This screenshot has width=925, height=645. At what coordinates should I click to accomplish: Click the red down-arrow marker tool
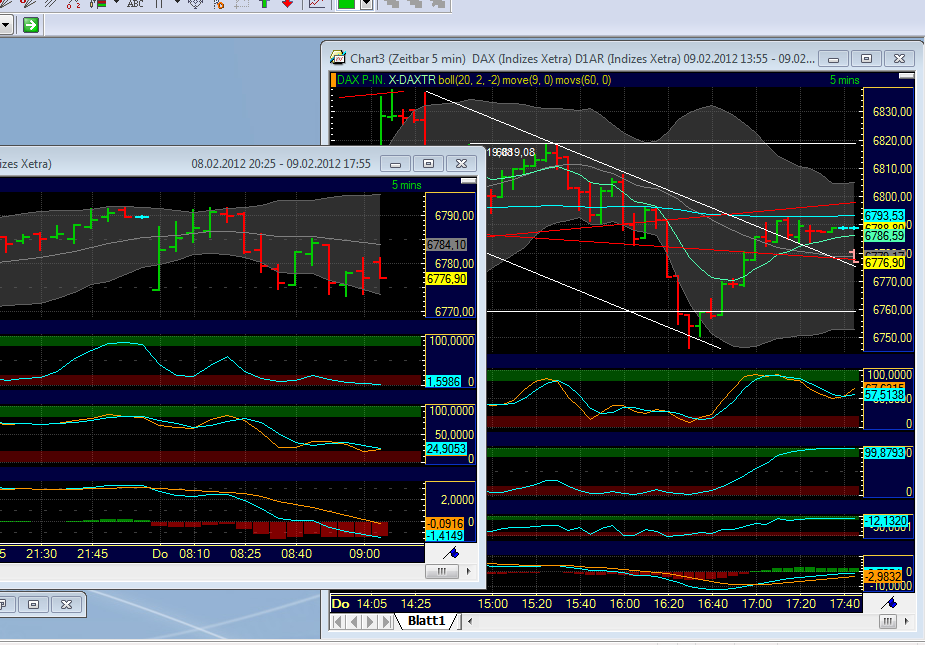point(286,7)
